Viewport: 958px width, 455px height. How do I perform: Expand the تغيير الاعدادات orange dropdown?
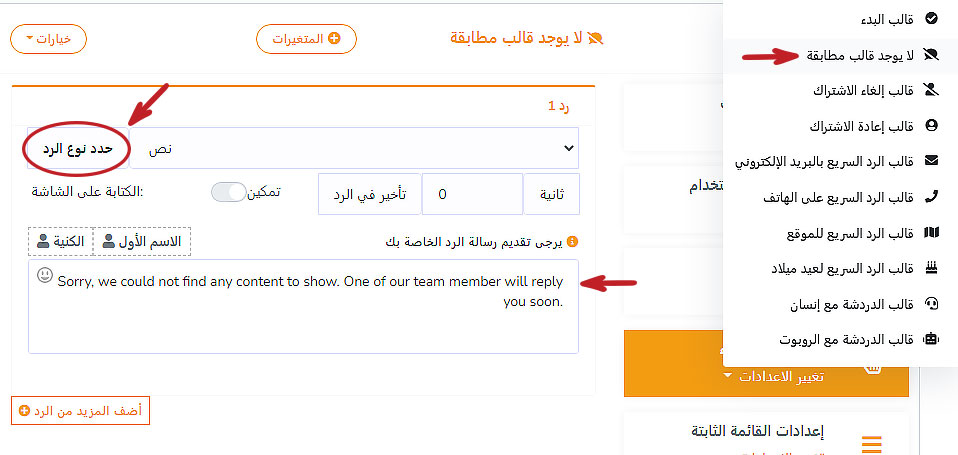tap(766, 376)
